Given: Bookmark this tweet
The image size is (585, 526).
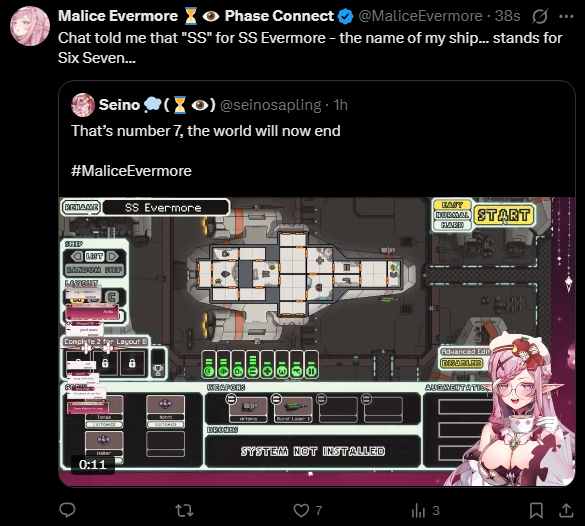Looking at the screenshot, I should tap(536, 510).
